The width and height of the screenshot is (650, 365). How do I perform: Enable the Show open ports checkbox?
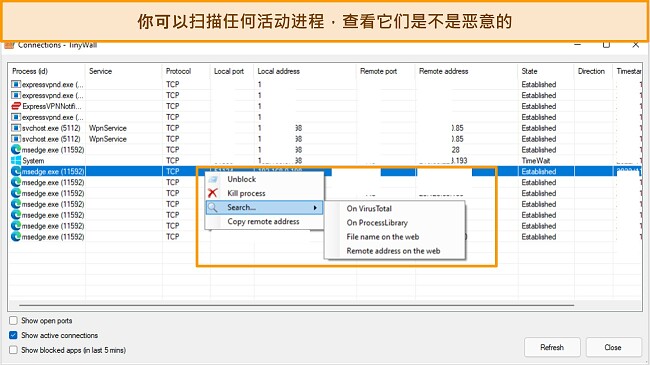[13, 321]
